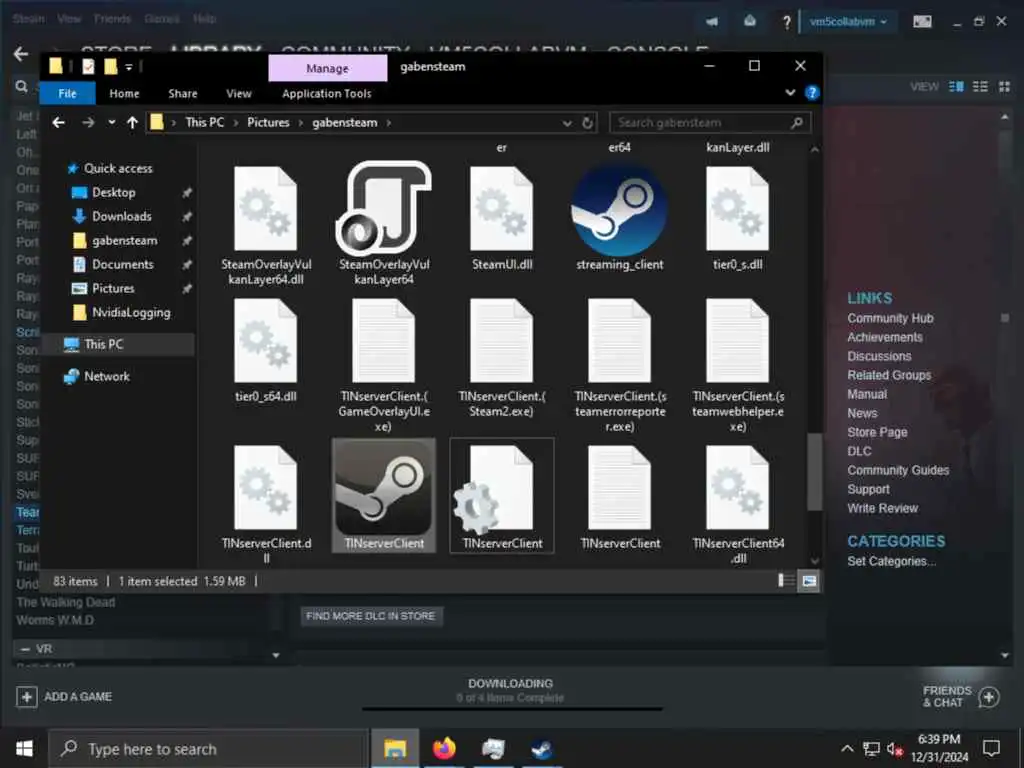The image size is (1024, 768).
Task: Expand the address bar history dropdown
Action: pyautogui.click(x=567, y=123)
